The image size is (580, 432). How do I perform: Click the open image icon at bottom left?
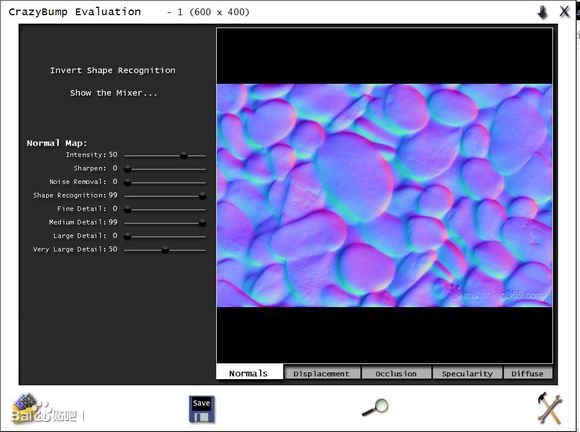point(26,407)
